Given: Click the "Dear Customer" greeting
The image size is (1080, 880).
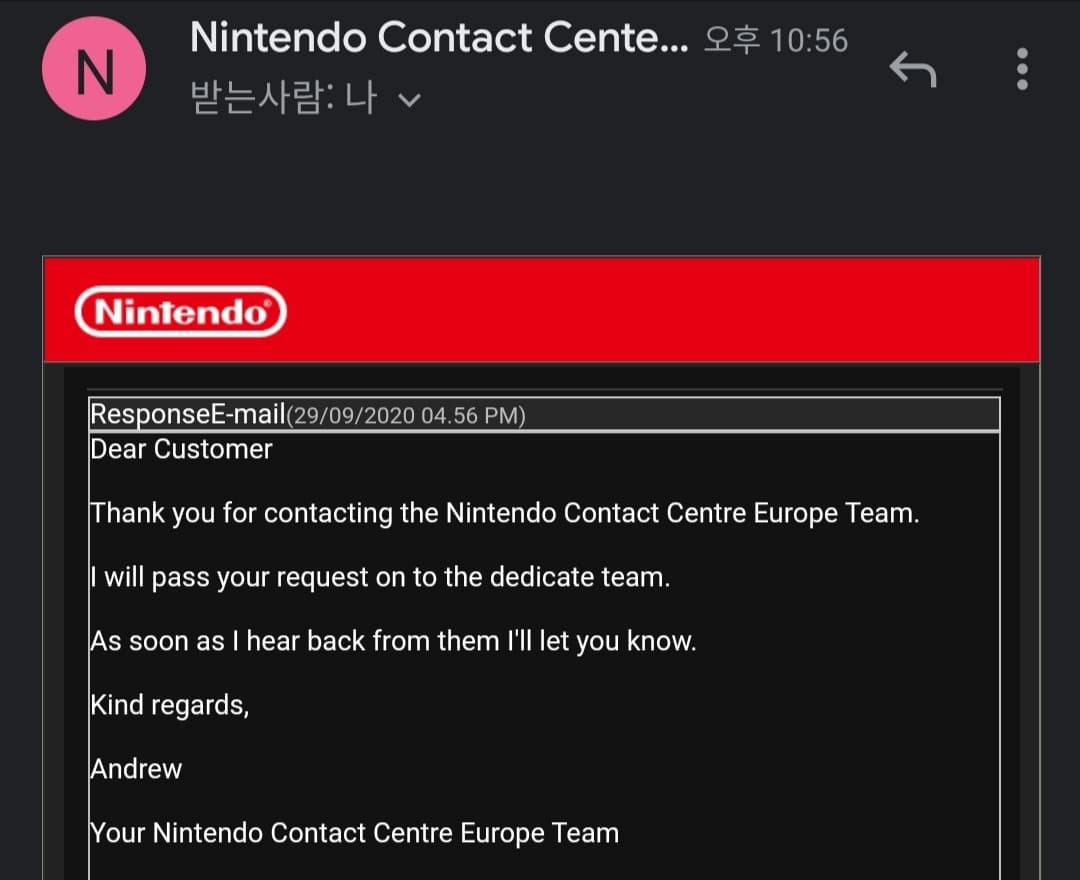Looking at the screenshot, I should [x=181, y=449].
